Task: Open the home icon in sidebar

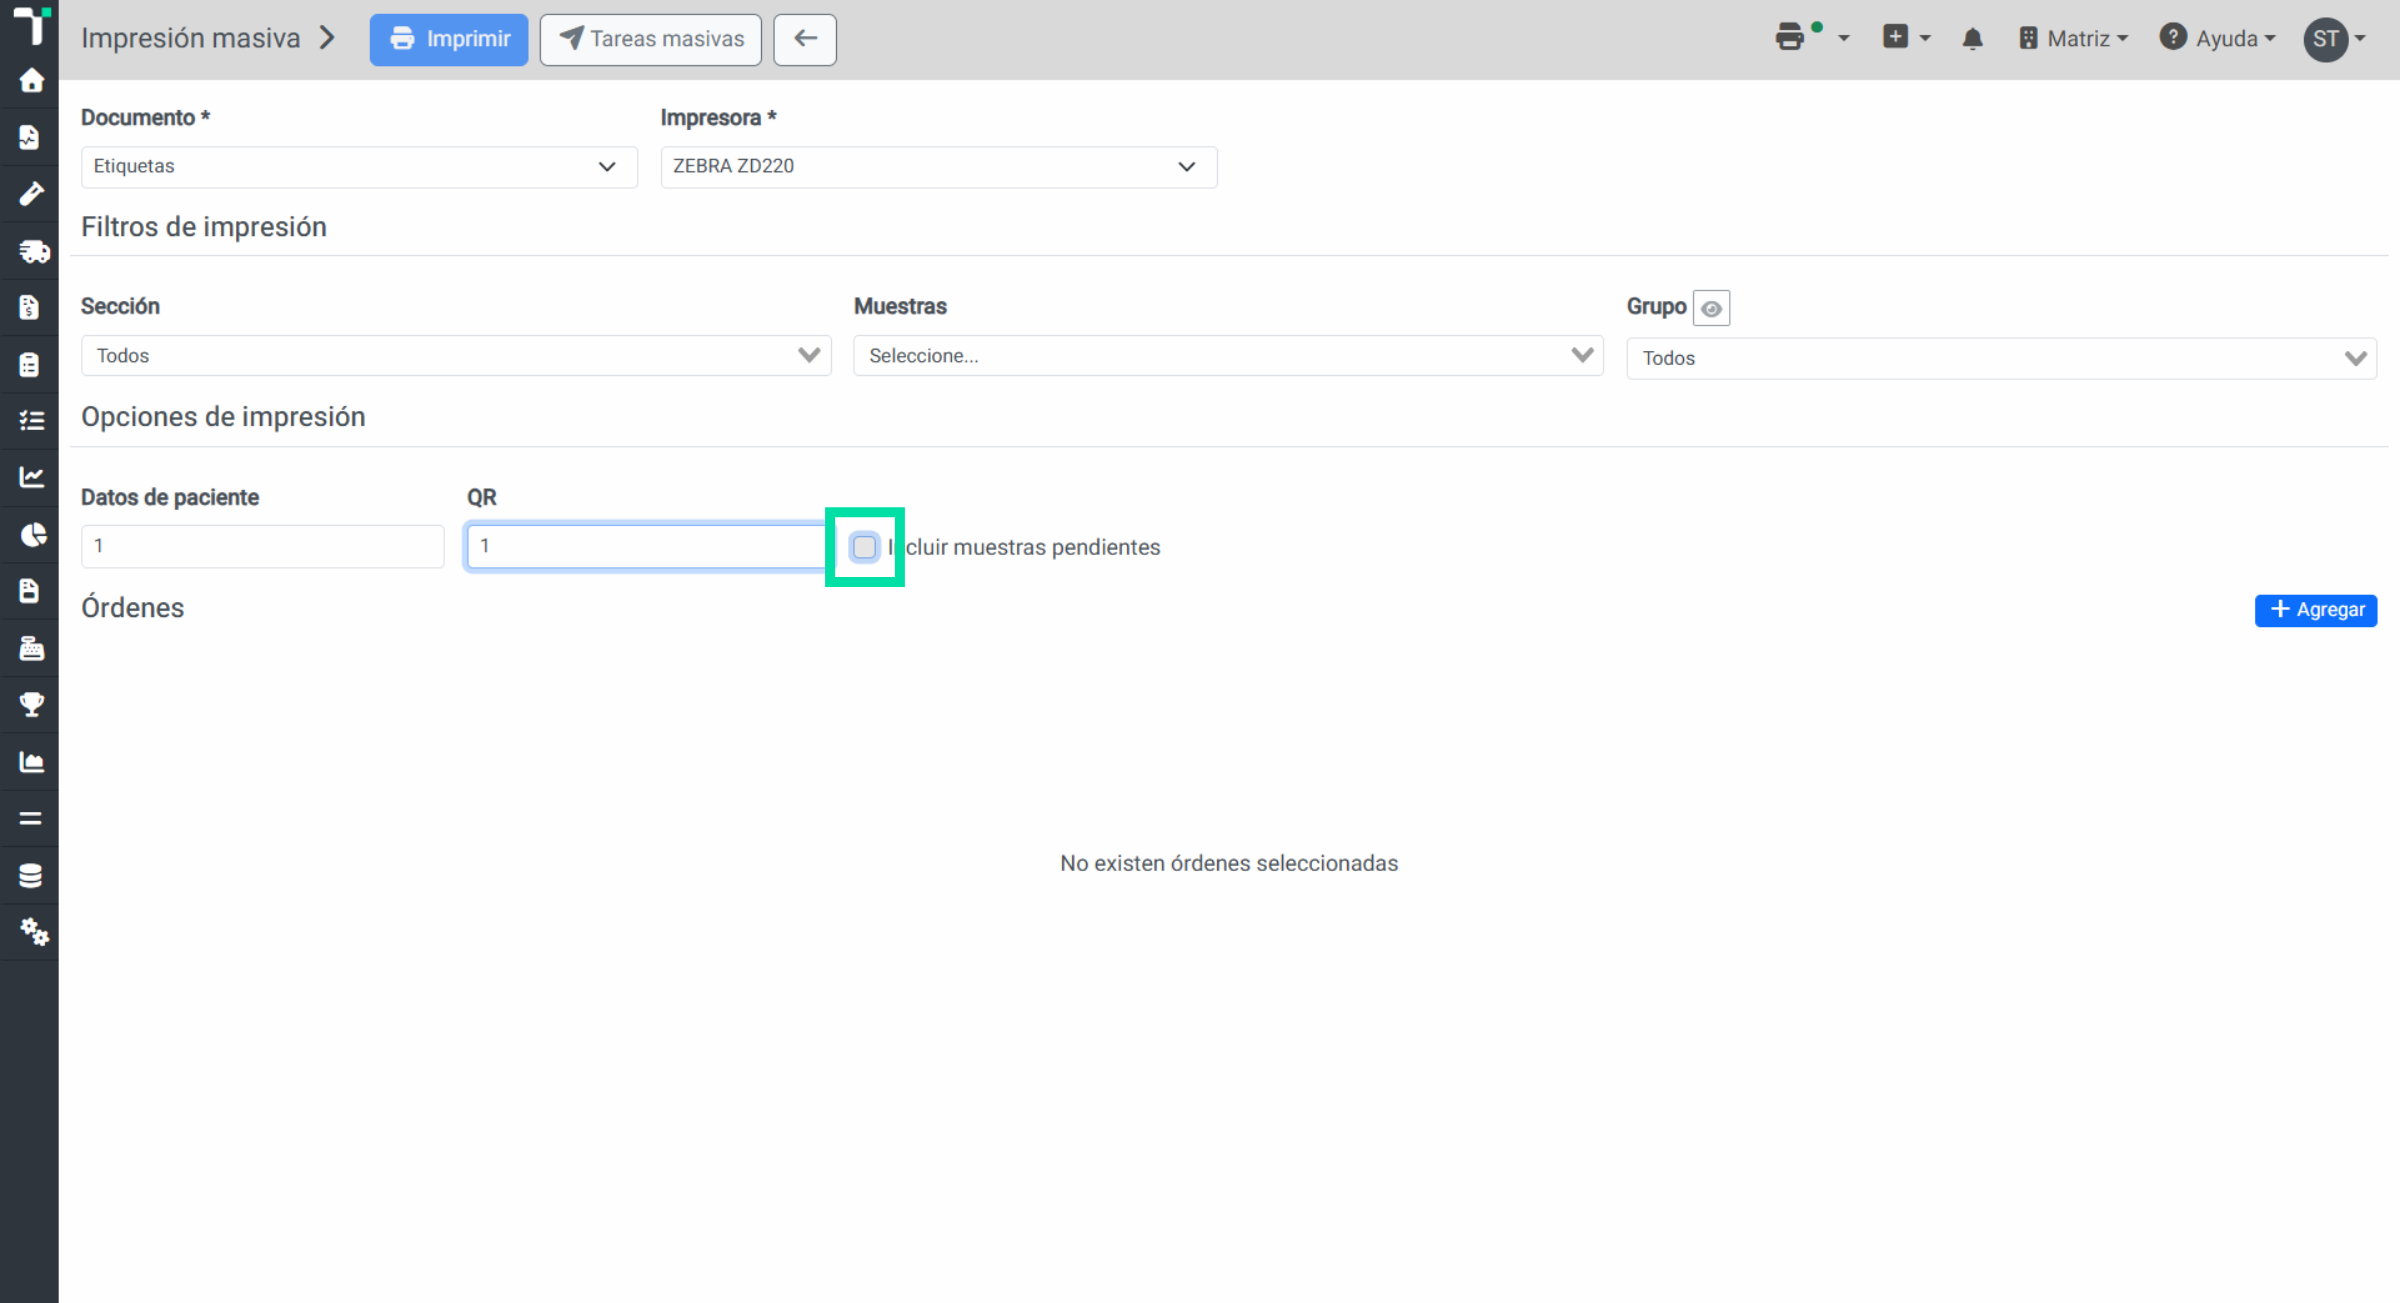Action: [31, 80]
